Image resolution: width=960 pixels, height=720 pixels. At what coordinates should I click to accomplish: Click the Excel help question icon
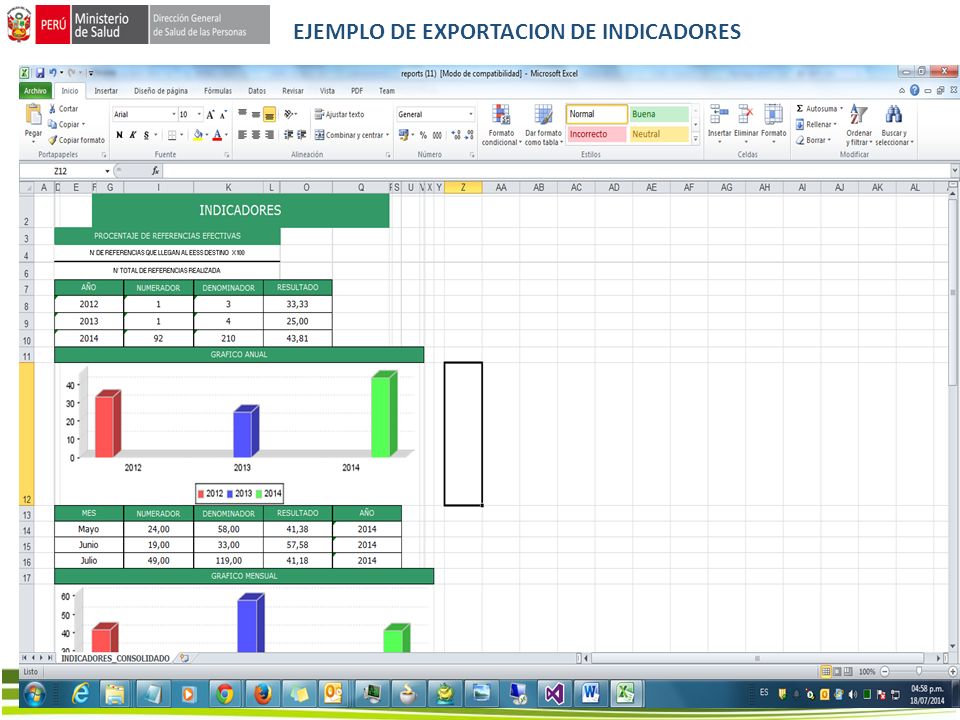point(915,90)
